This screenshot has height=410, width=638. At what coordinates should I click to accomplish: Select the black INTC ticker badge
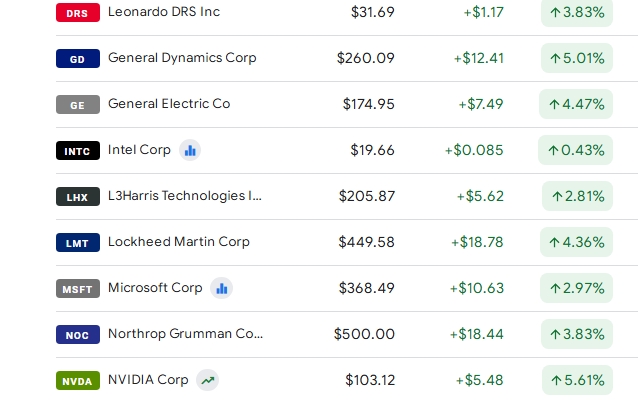pyautogui.click(x=78, y=150)
